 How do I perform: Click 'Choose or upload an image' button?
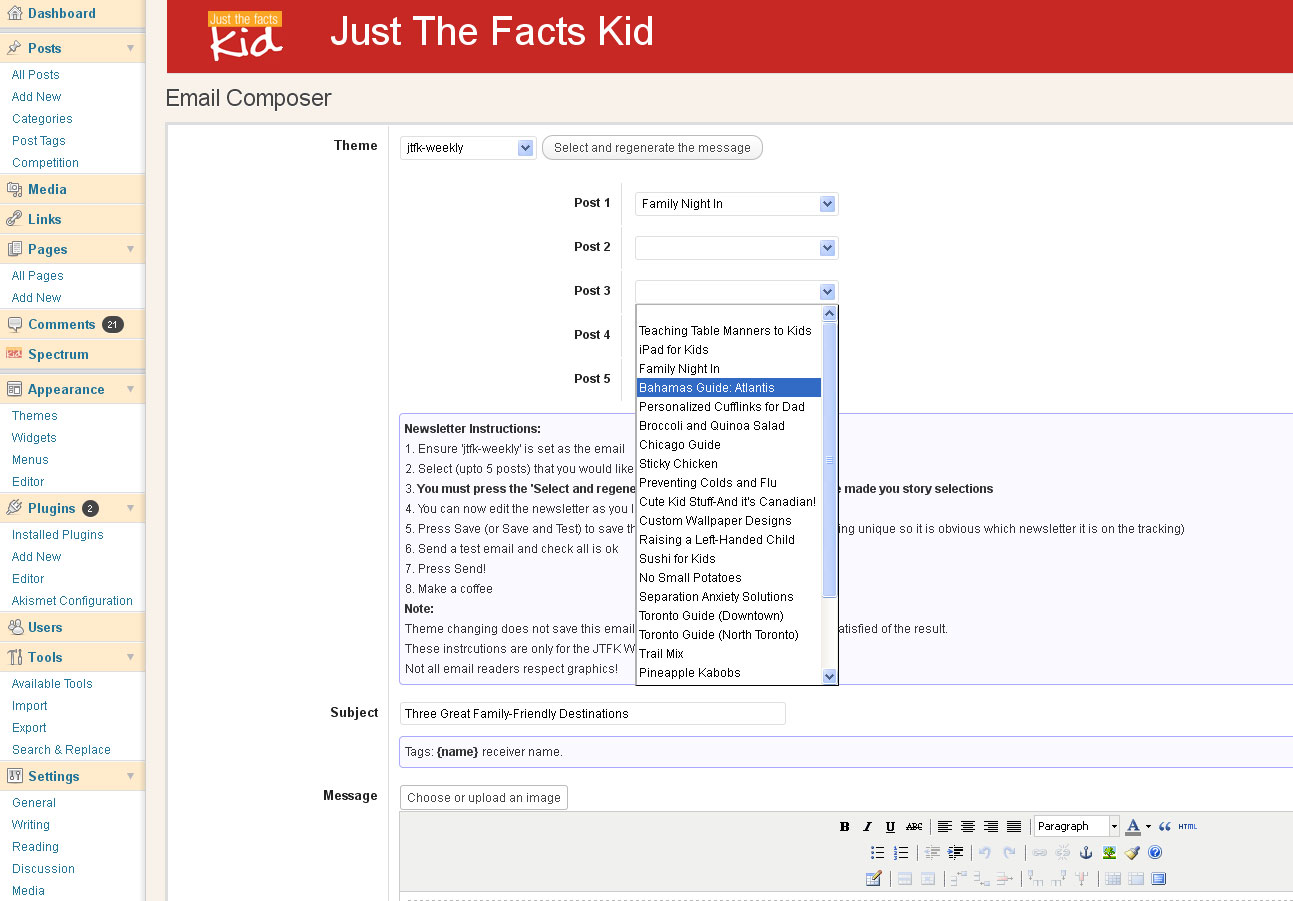pyautogui.click(x=484, y=798)
